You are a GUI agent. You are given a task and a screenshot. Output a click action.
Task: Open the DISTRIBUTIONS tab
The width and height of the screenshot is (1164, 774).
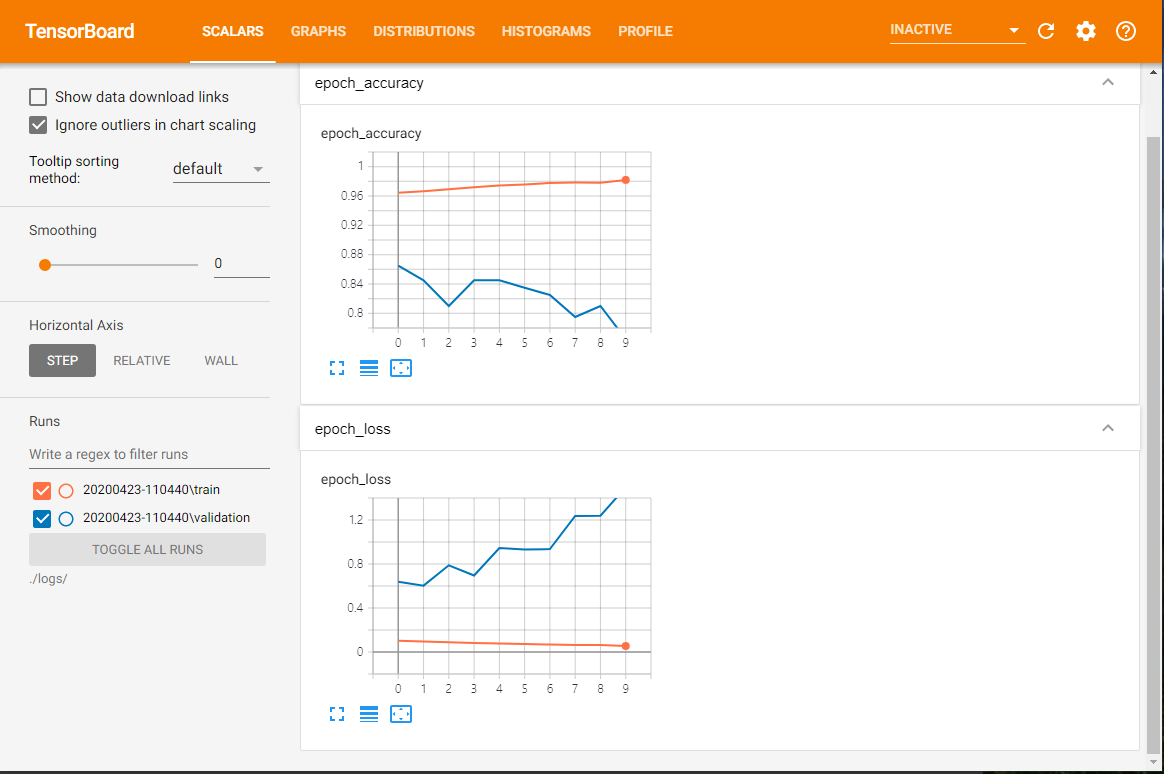[x=424, y=31]
